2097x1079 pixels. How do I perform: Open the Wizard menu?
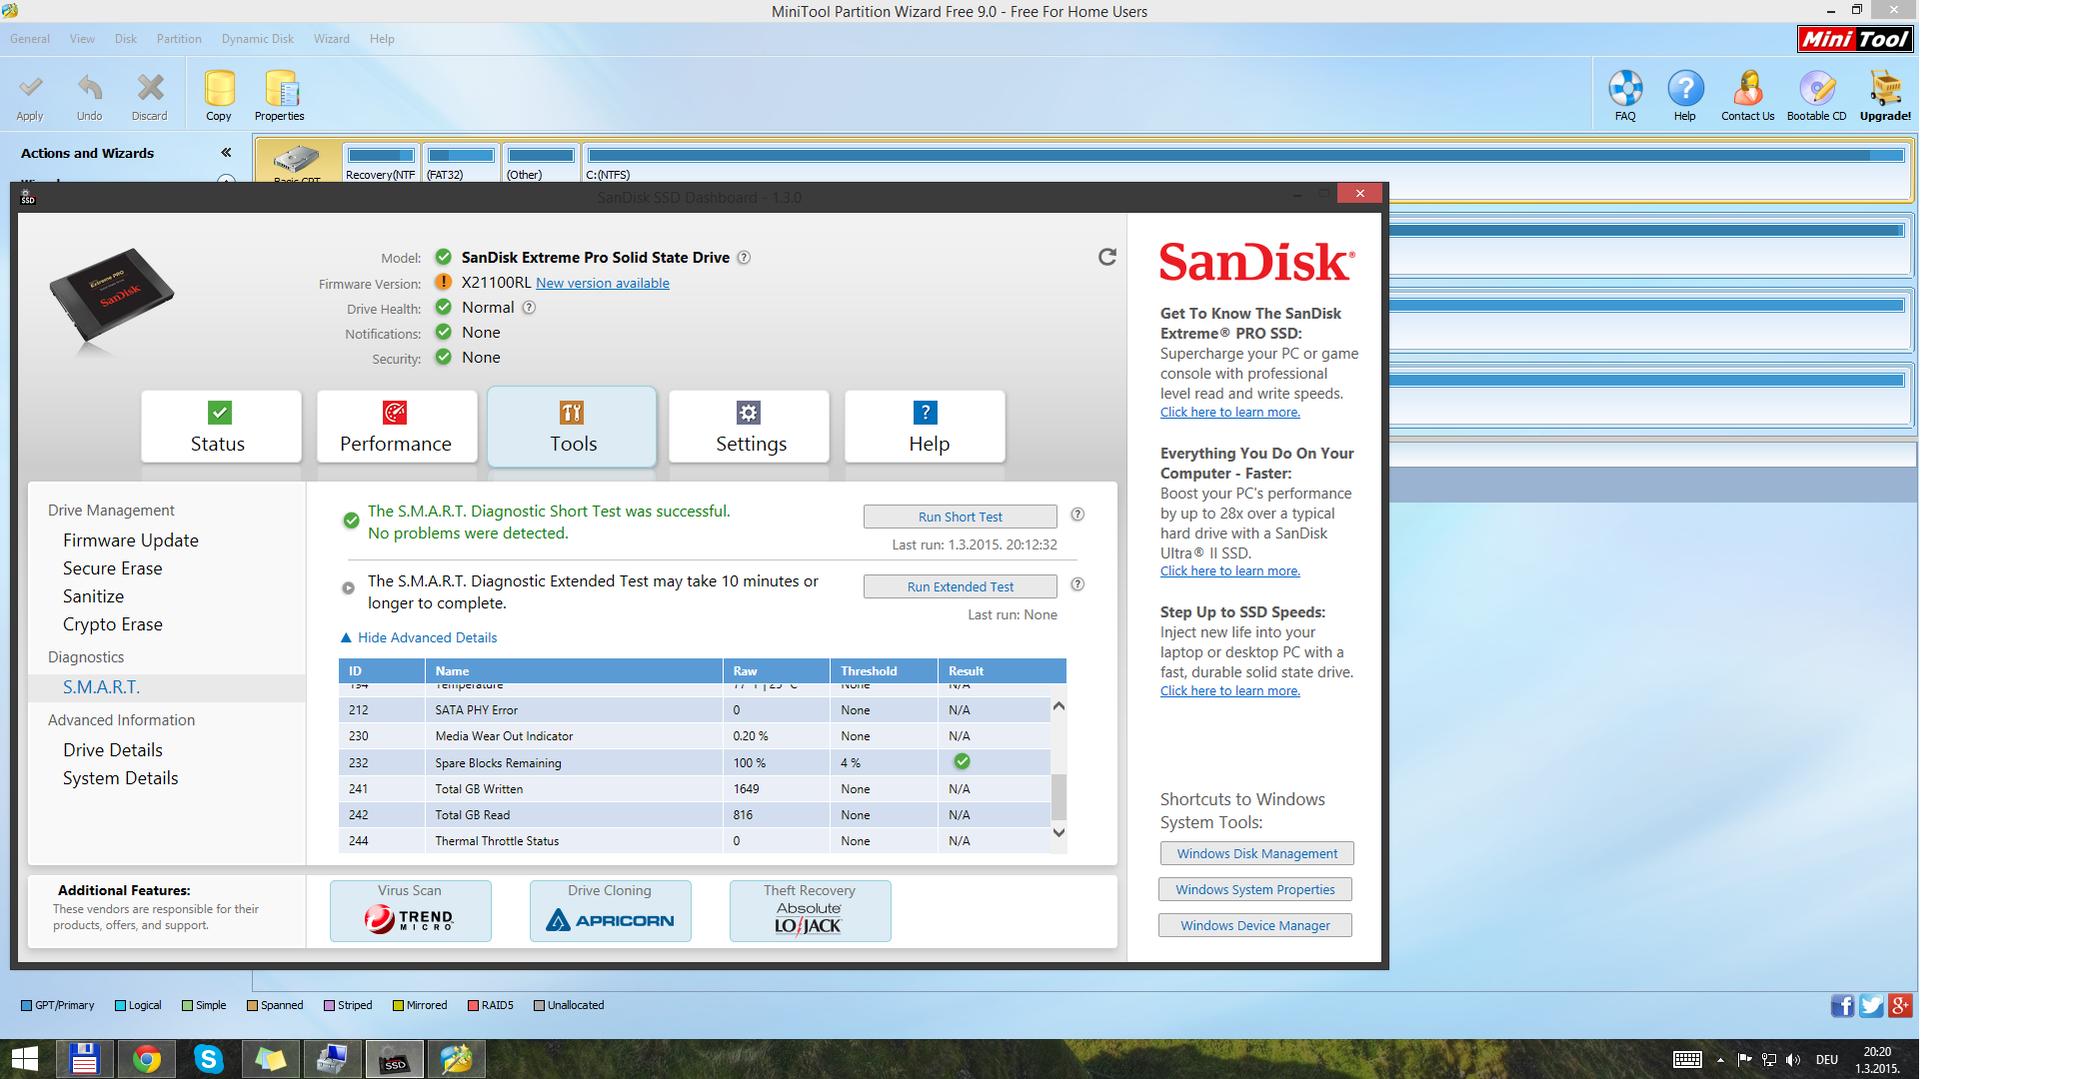(332, 39)
